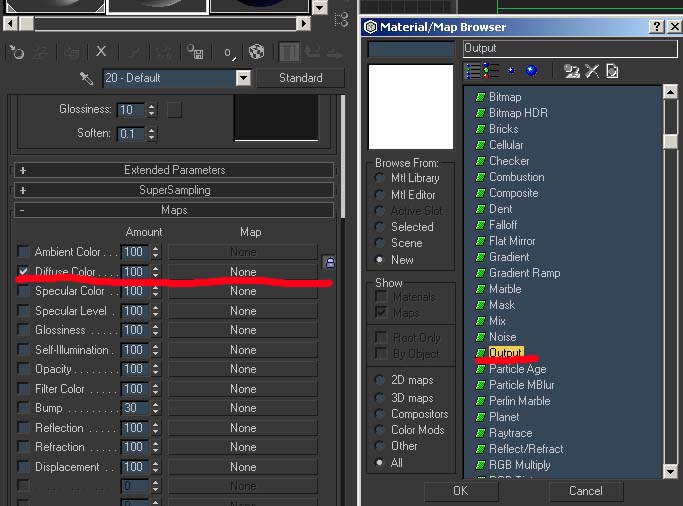Select the 2D maps radio button
This screenshot has height=506, width=683.
(x=380, y=380)
